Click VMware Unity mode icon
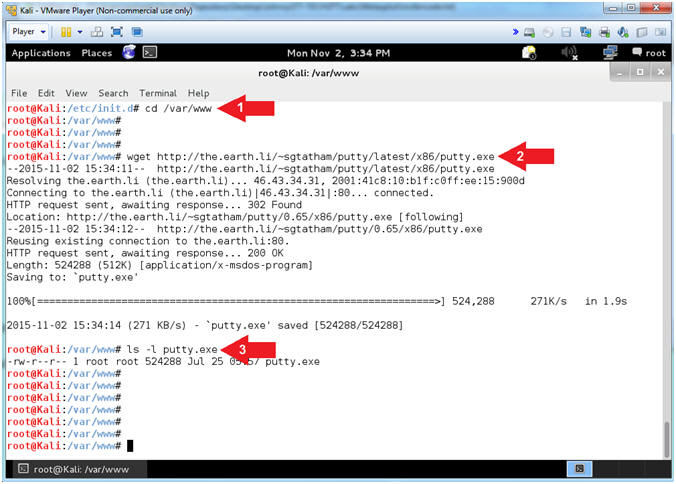 pyautogui.click(x=137, y=32)
